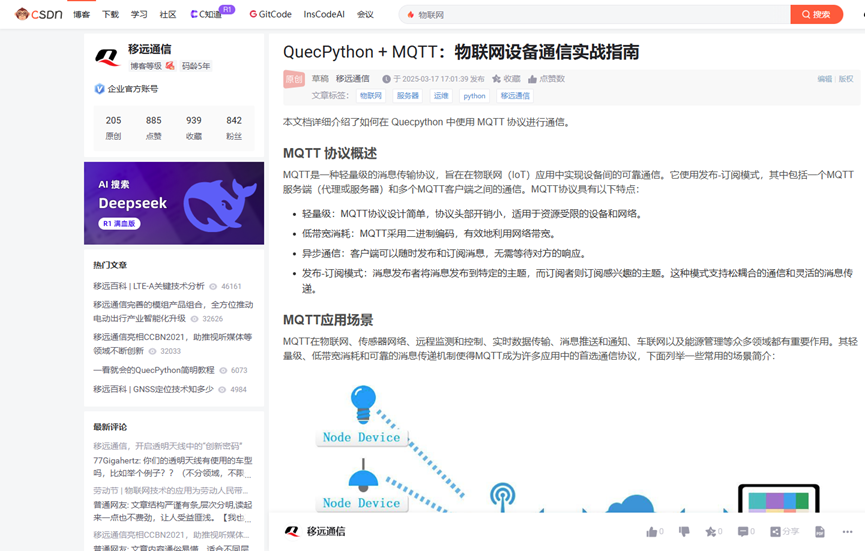
Task: Click the PDF export icon in bottom bar
Action: point(820,532)
